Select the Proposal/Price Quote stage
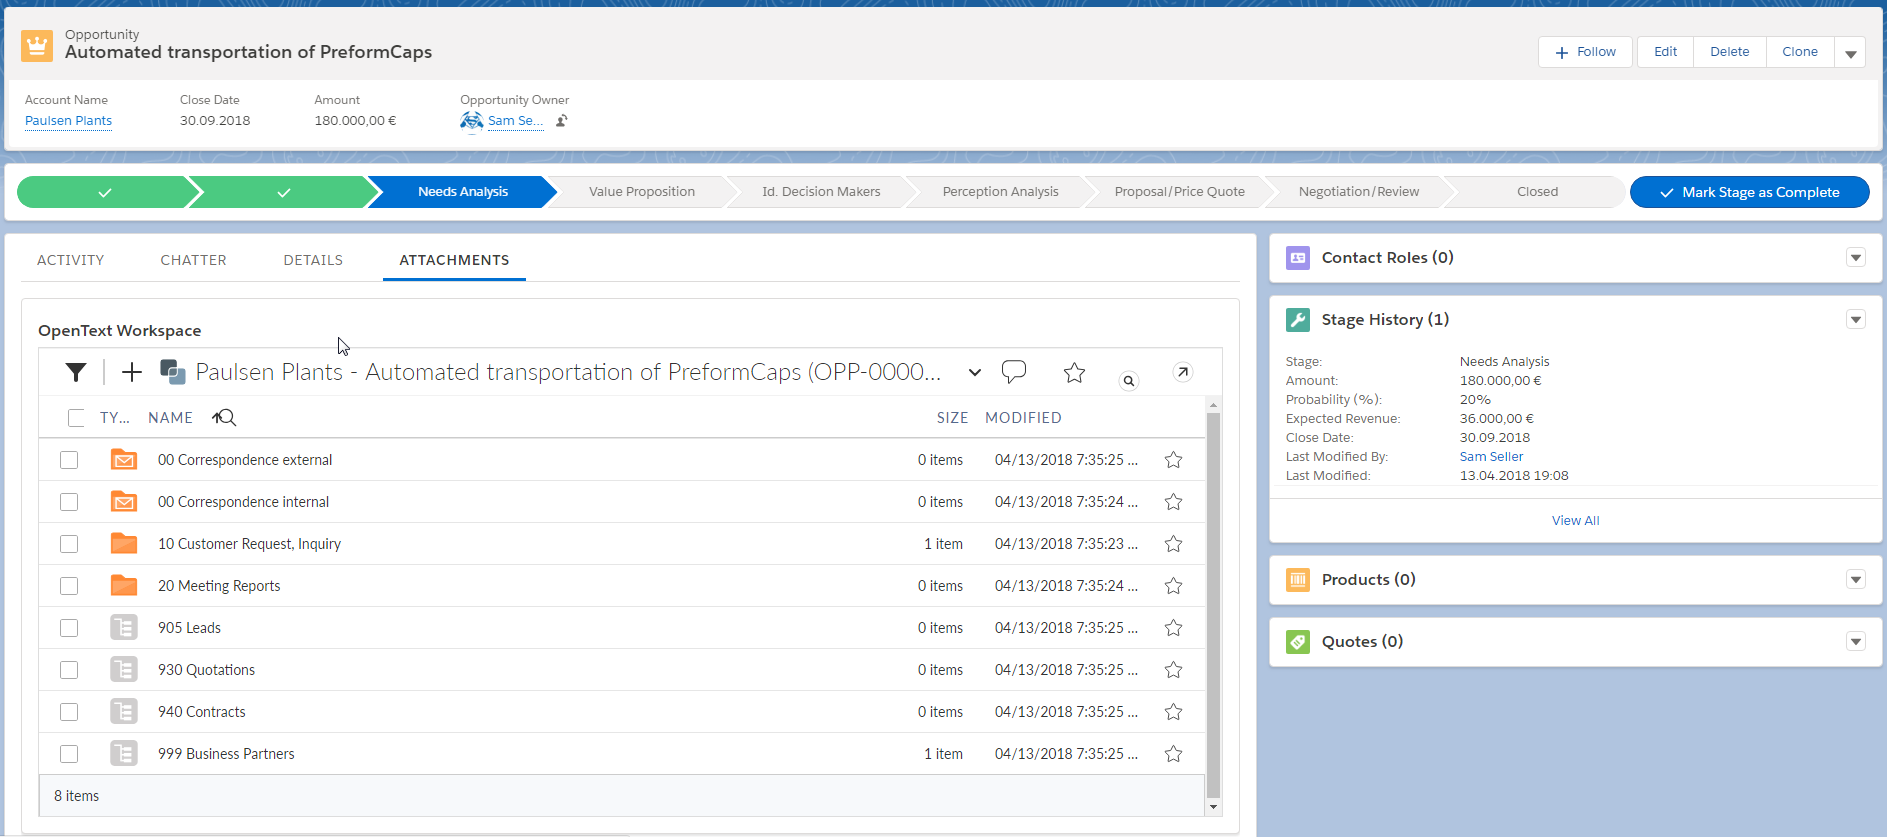Image resolution: width=1887 pixels, height=837 pixels. pos(1180,192)
